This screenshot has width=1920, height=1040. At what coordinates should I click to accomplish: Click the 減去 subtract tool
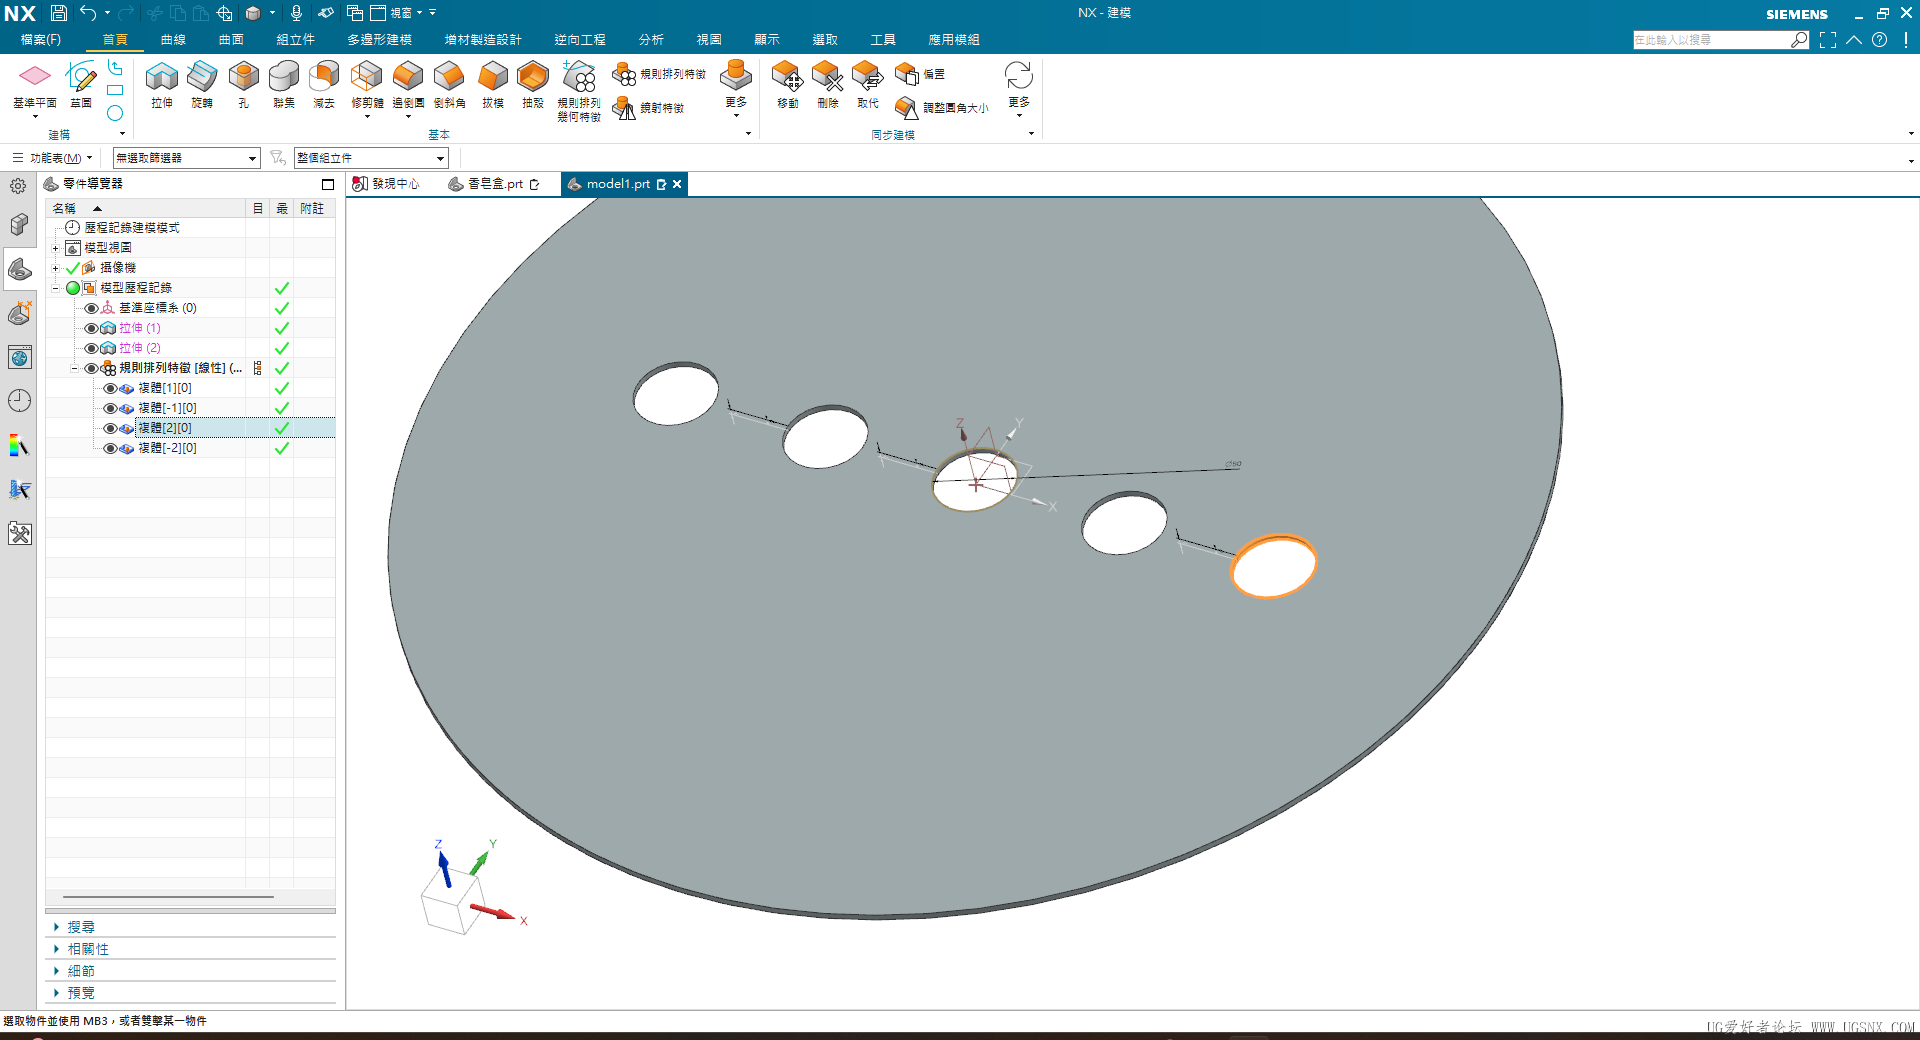(324, 84)
